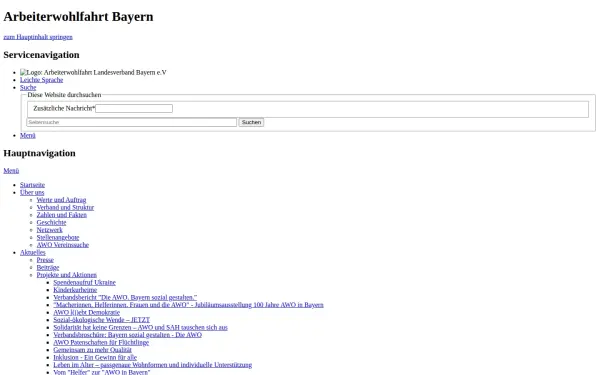The image size is (600, 375).
Task: Open Verbandsbericht 'Die AWO. Bayern sozial gestalten.'
Action: click(126, 297)
